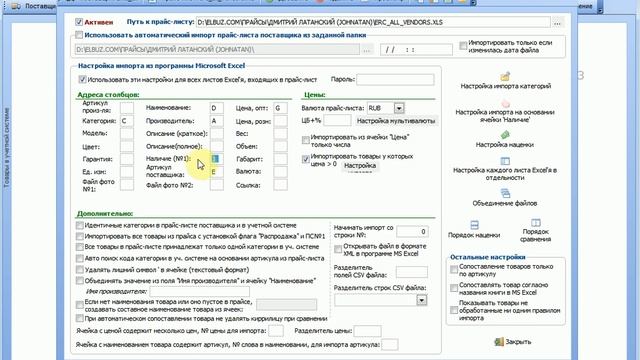The width and height of the screenshot is (640, 360).
Task: Click the Категория column field with C
Action: coord(127,121)
